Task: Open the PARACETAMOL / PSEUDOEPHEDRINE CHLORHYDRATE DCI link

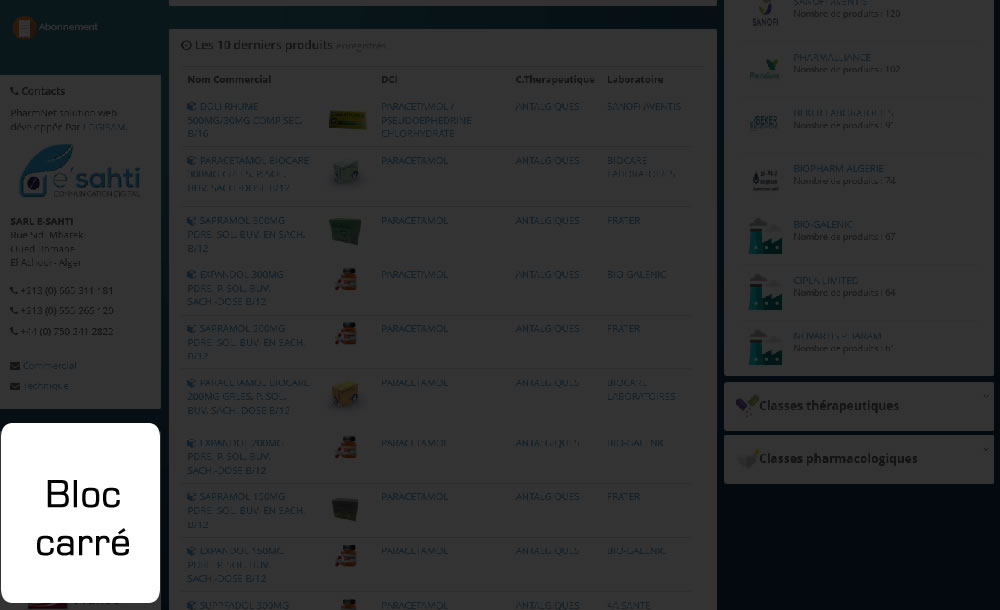Action: pyautogui.click(x=427, y=120)
